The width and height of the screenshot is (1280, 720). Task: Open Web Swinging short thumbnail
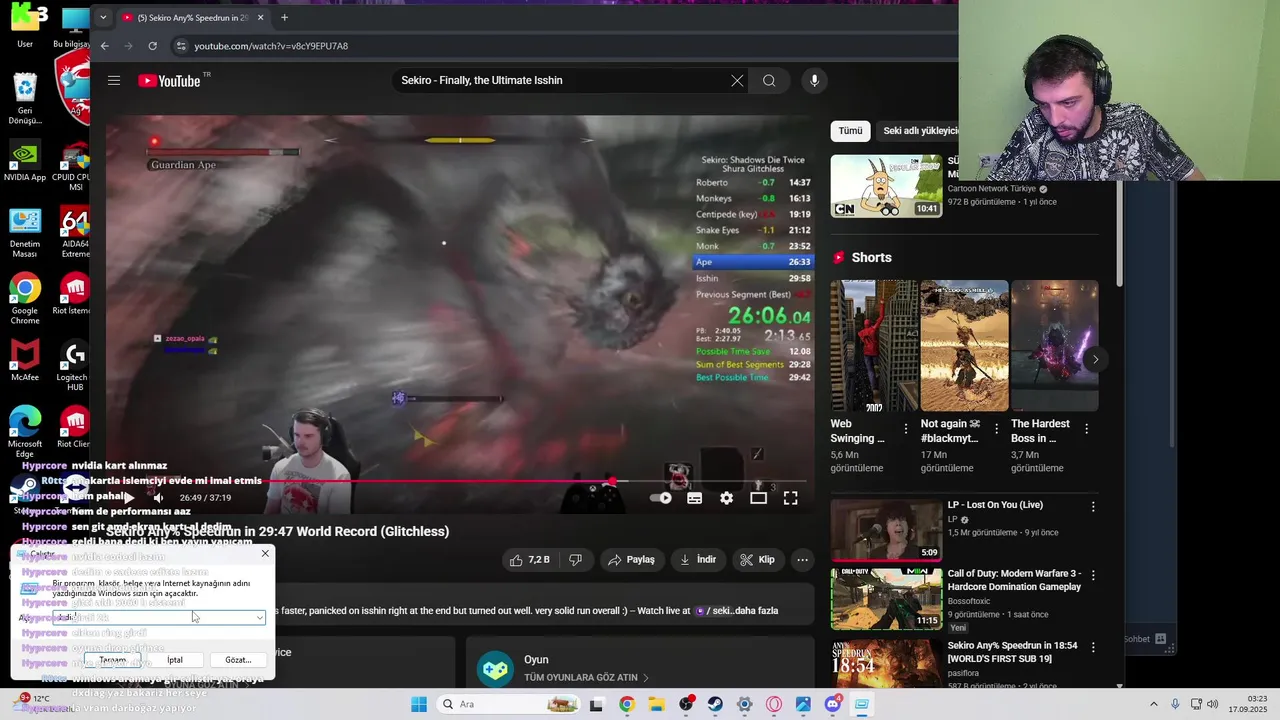pos(873,346)
